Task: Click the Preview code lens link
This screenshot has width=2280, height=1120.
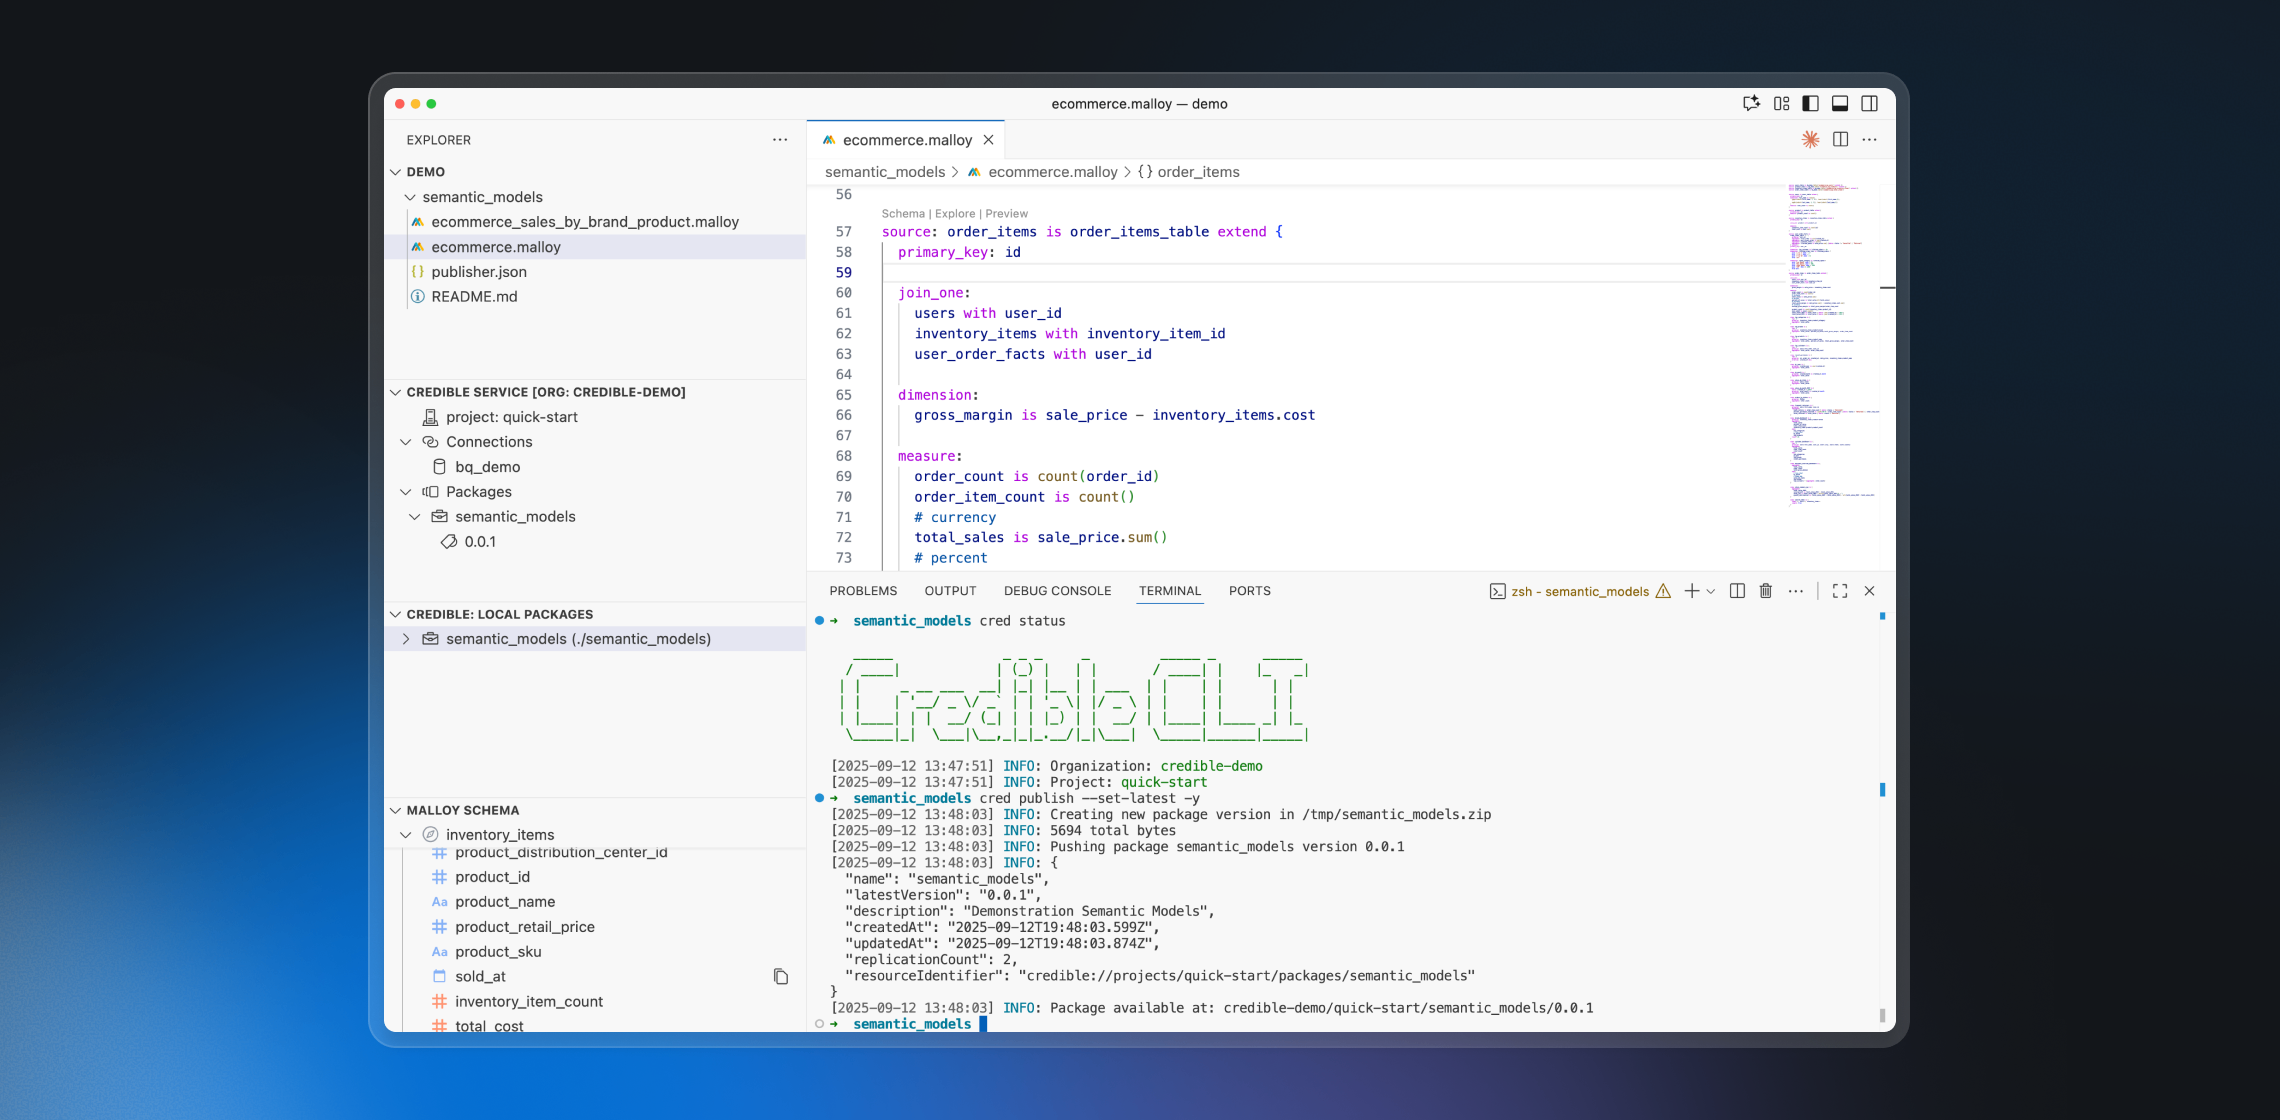Action: (1006, 214)
